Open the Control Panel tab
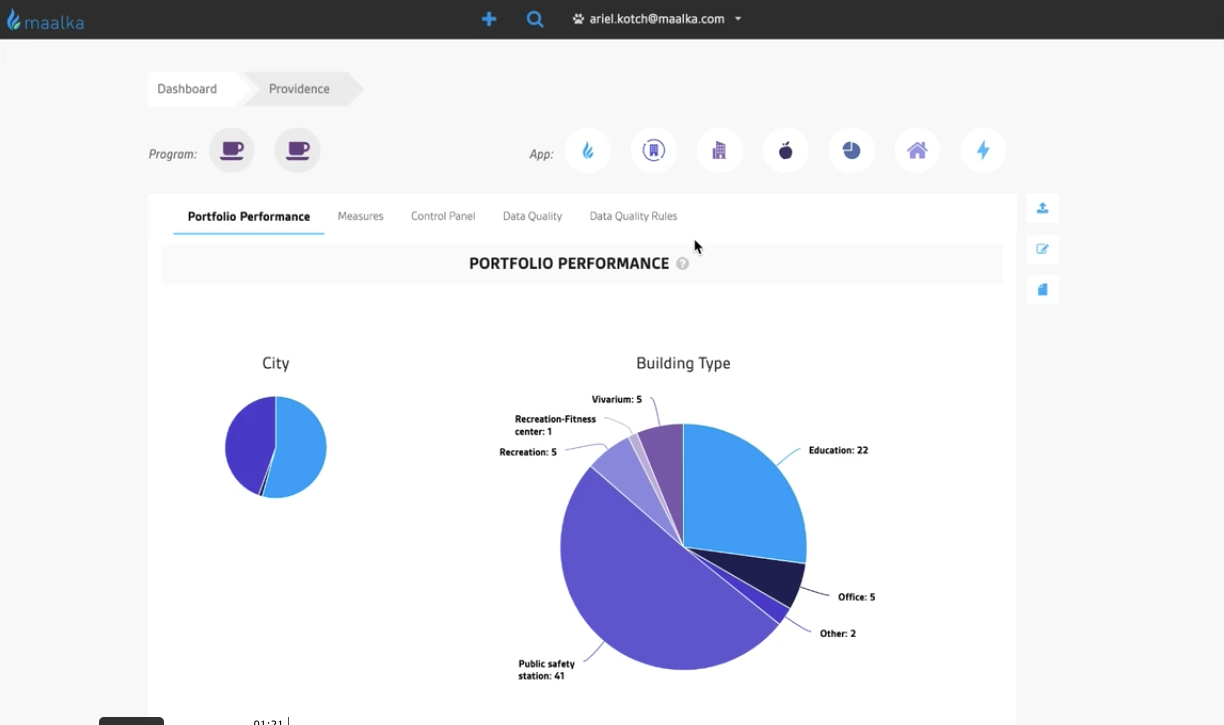 point(443,216)
